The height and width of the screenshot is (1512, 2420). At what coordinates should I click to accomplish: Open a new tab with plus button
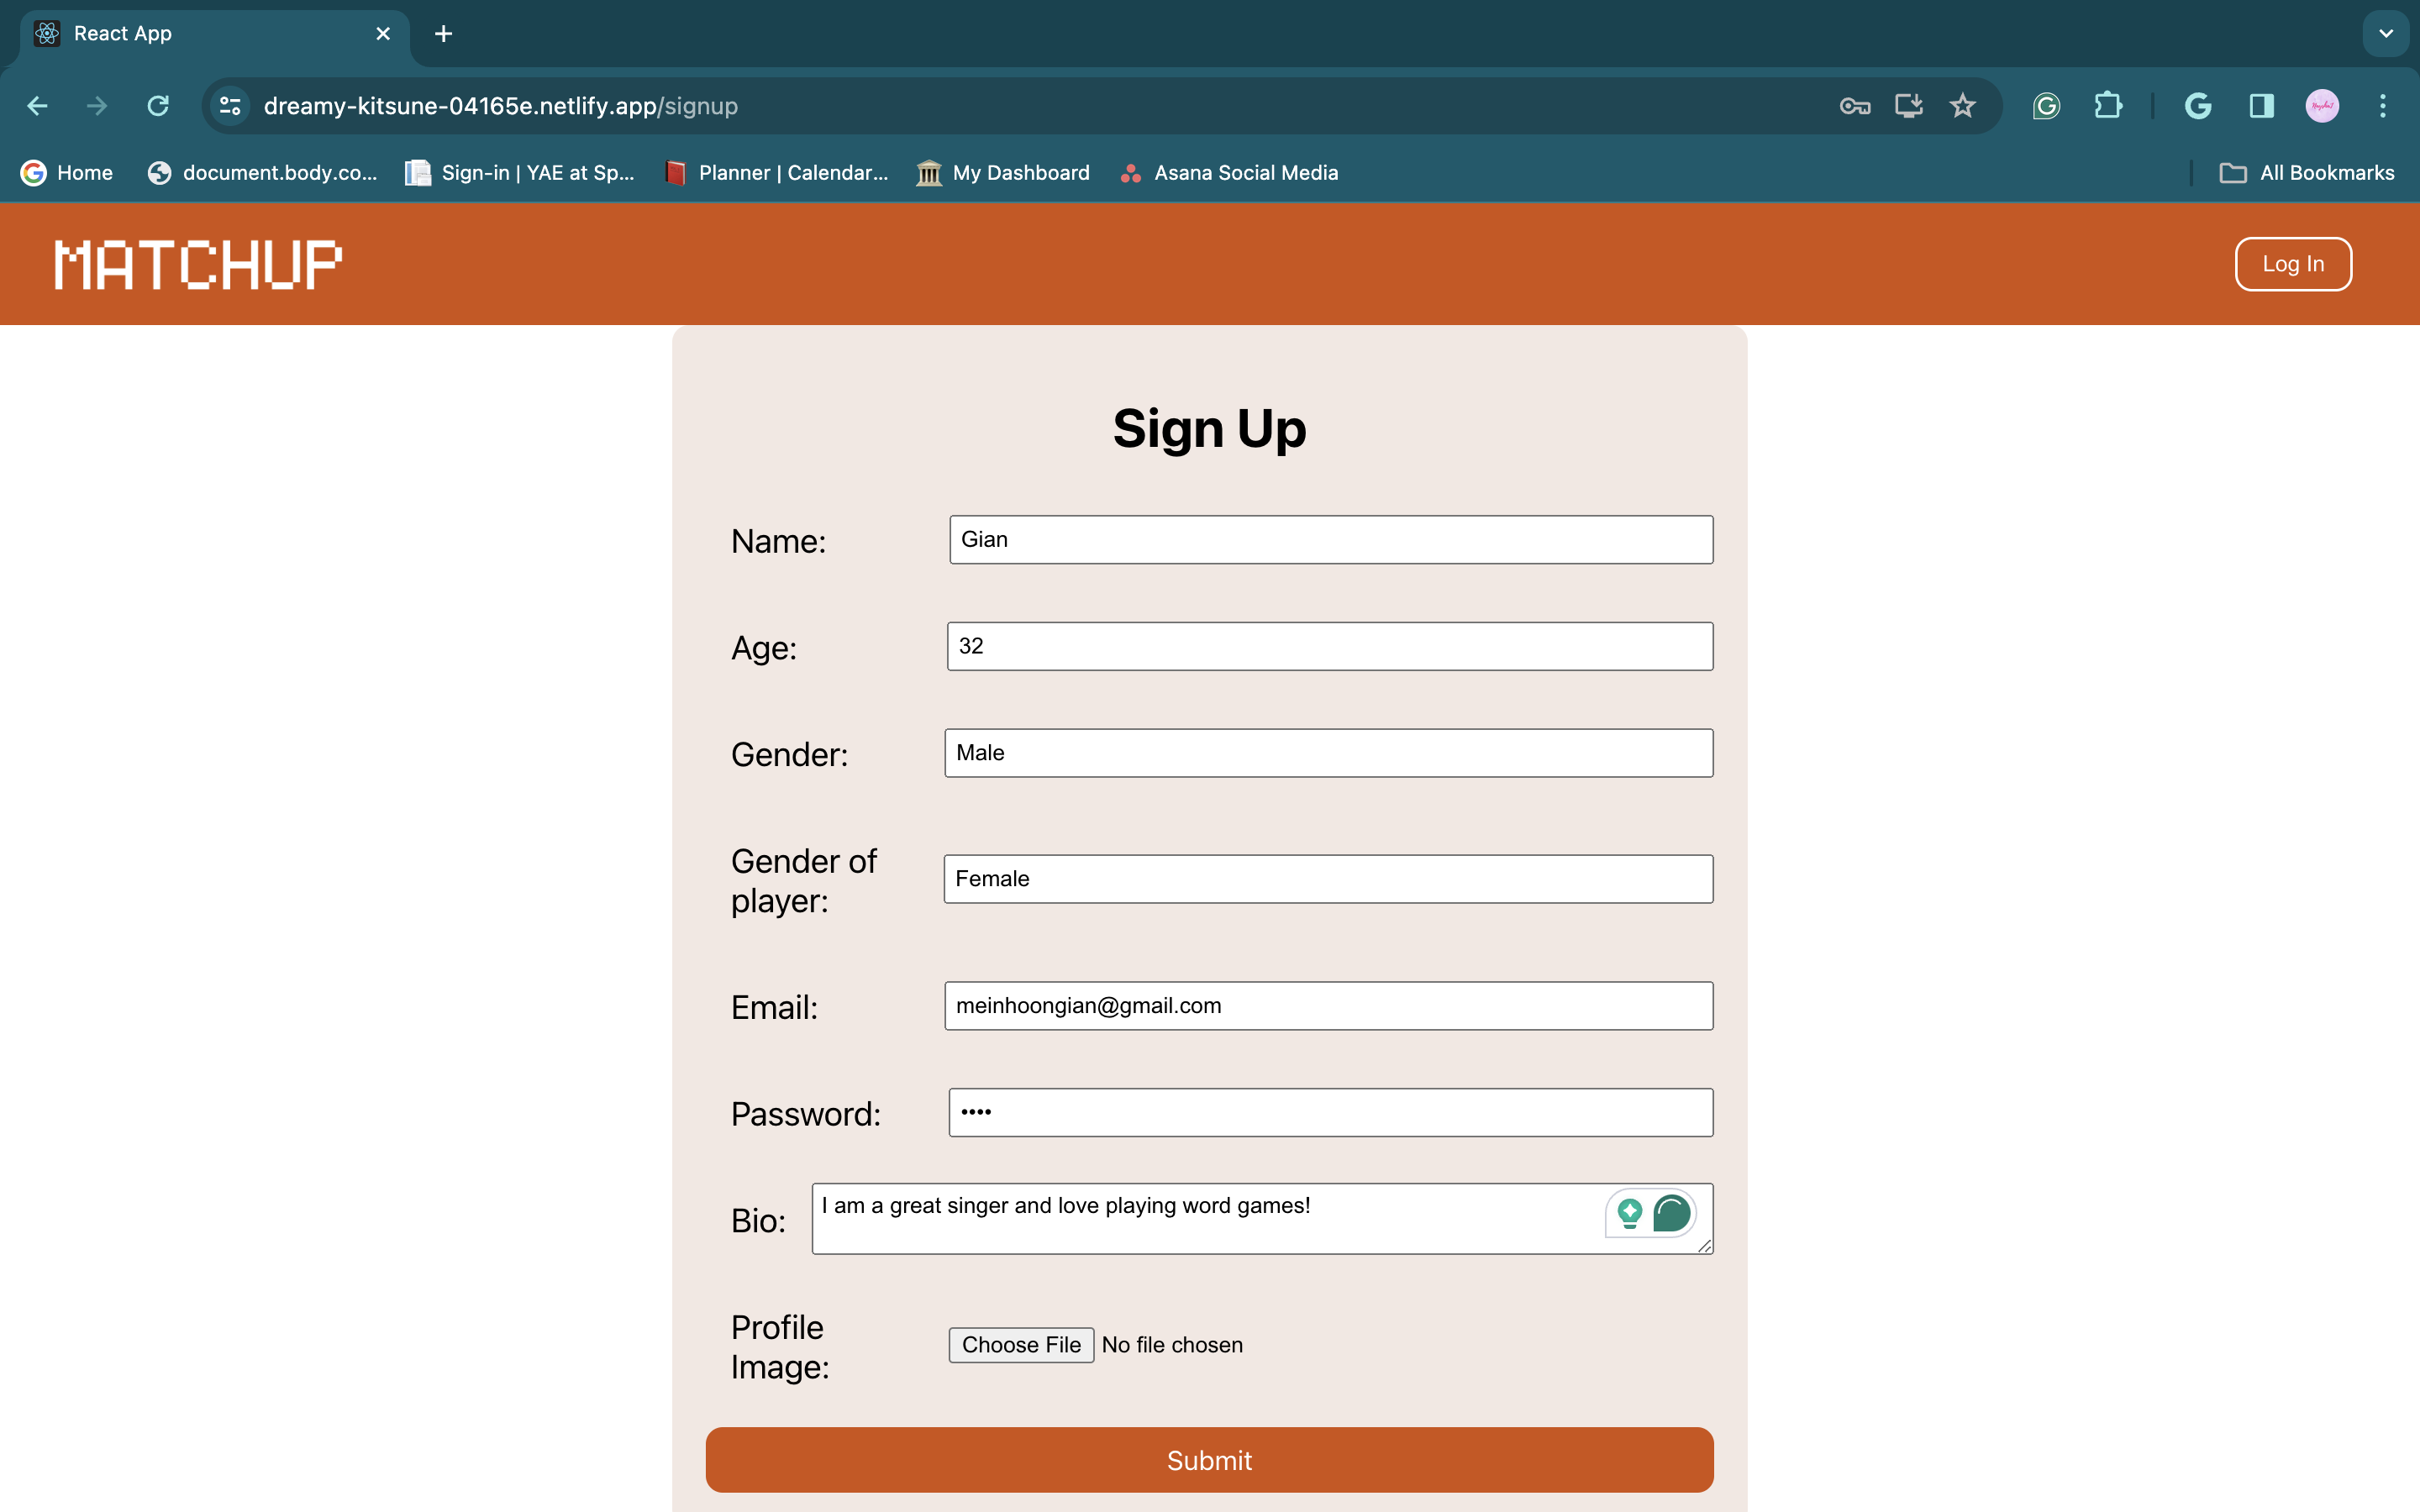444,34
